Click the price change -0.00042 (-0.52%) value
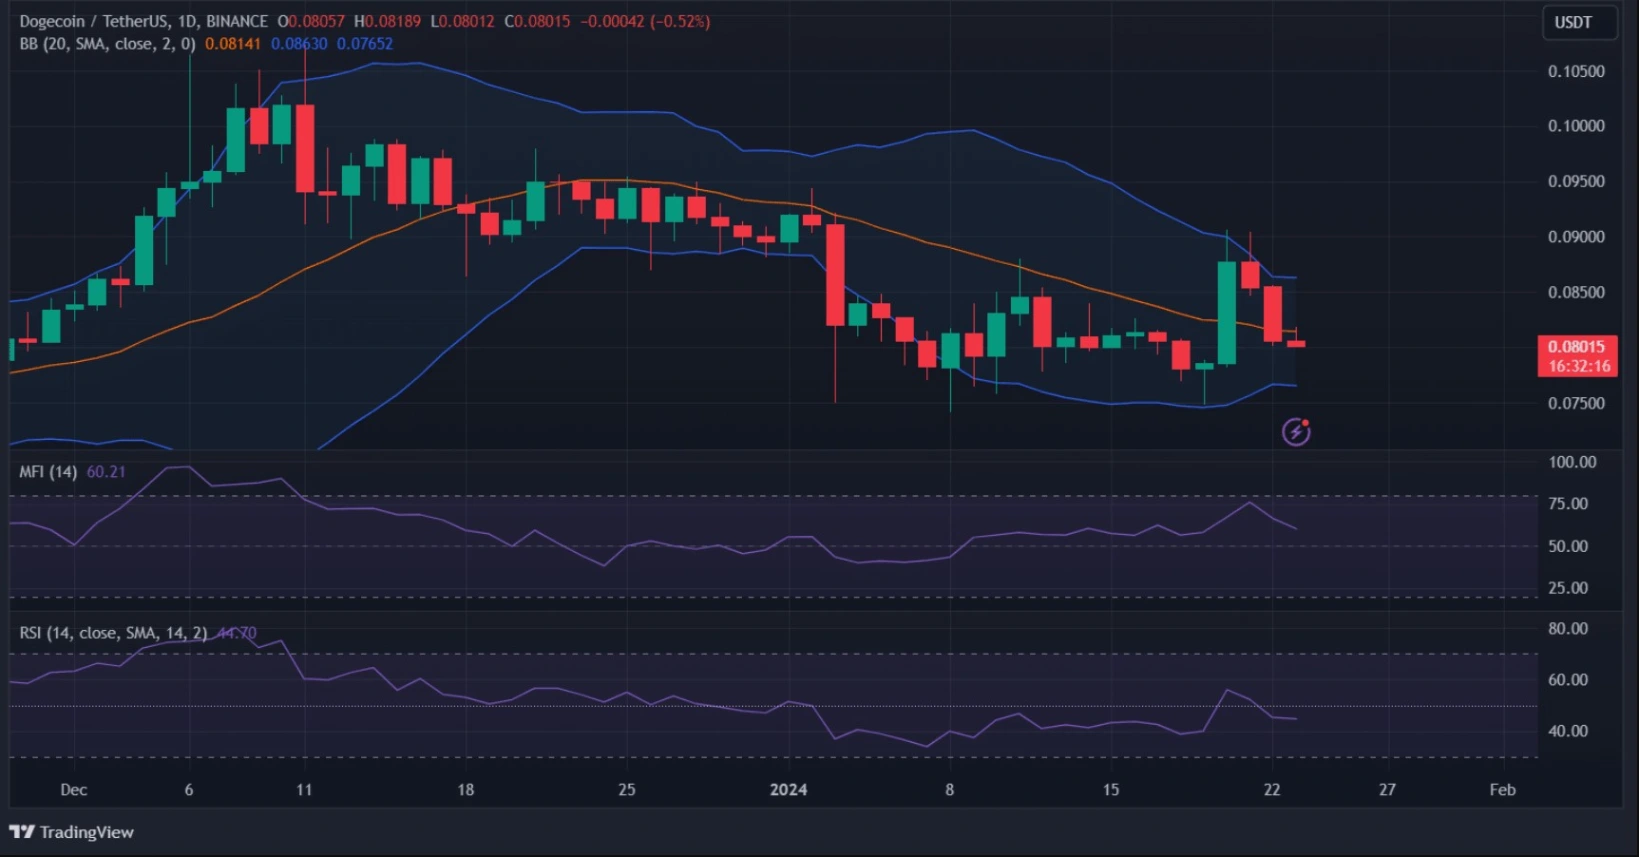Screen dimensions: 1639x857 [646, 21]
